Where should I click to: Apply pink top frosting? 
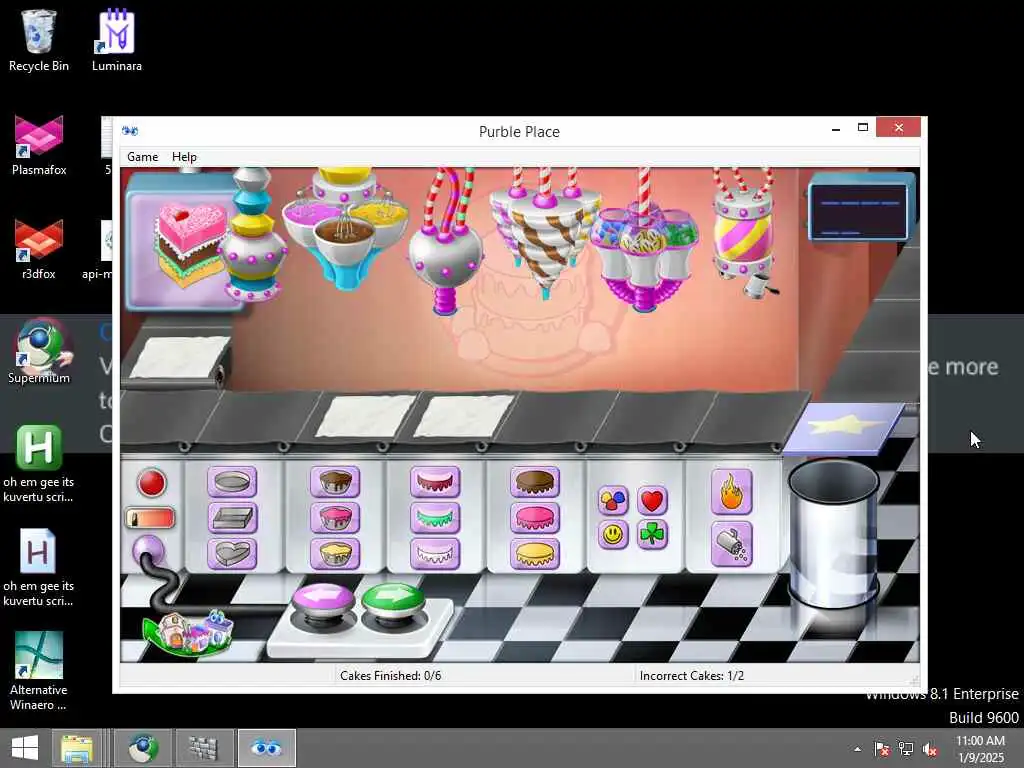(x=535, y=518)
